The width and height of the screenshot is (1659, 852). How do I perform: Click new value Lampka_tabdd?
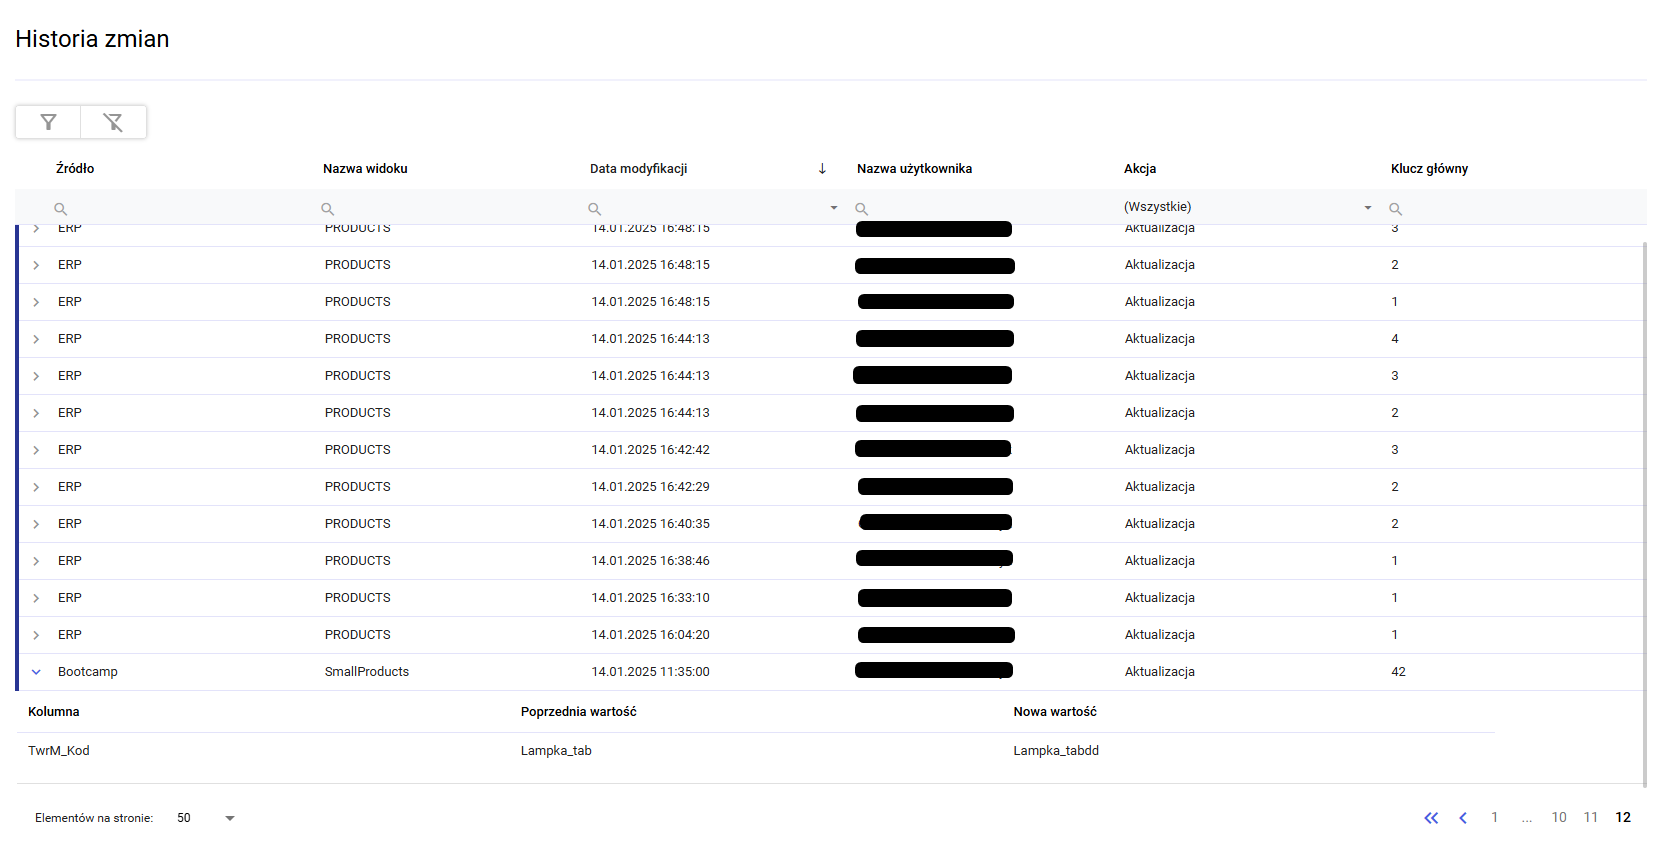click(1056, 751)
